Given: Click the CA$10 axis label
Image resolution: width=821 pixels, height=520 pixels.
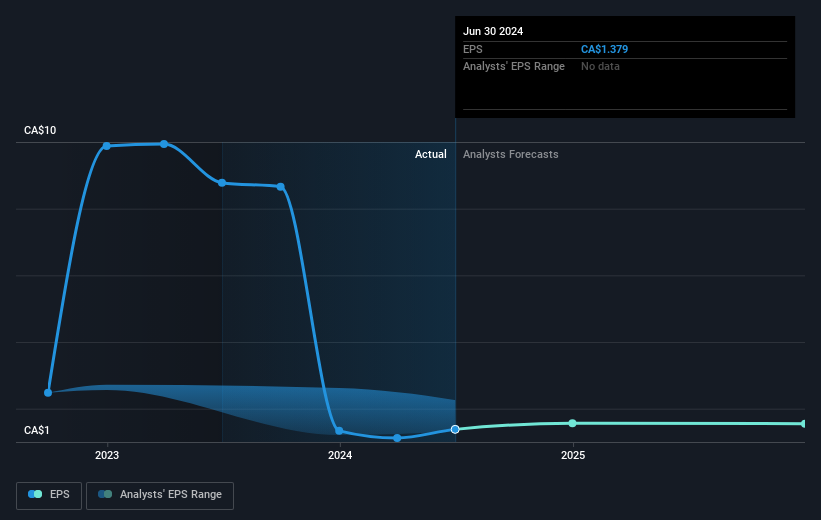Looking at the screenshot, I should (40, 130).
